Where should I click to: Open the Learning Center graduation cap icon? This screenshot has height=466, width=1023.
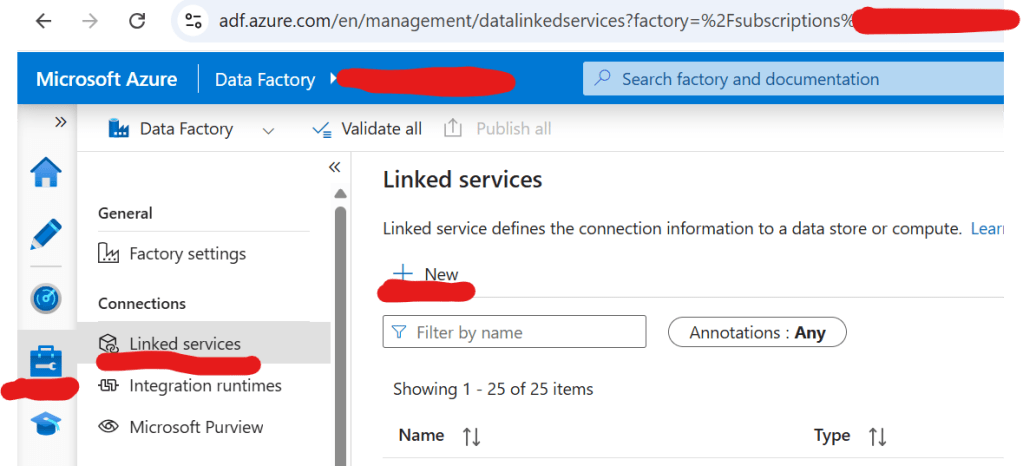click(46, 423)
